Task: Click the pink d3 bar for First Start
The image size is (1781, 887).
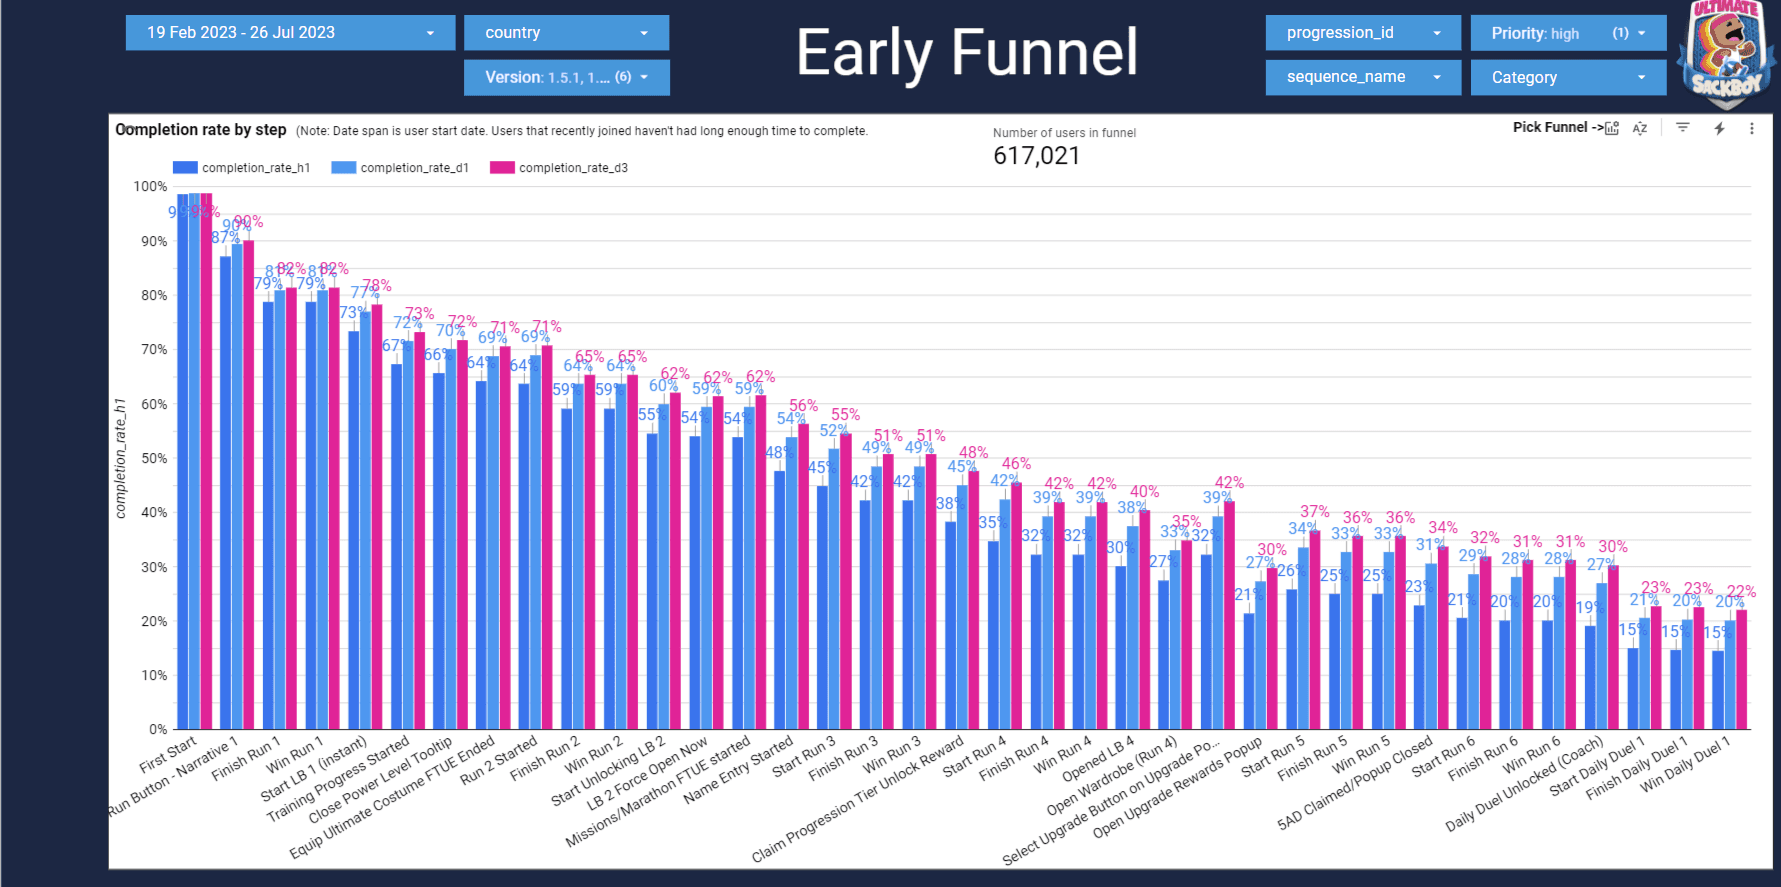Action: point(206,461)
